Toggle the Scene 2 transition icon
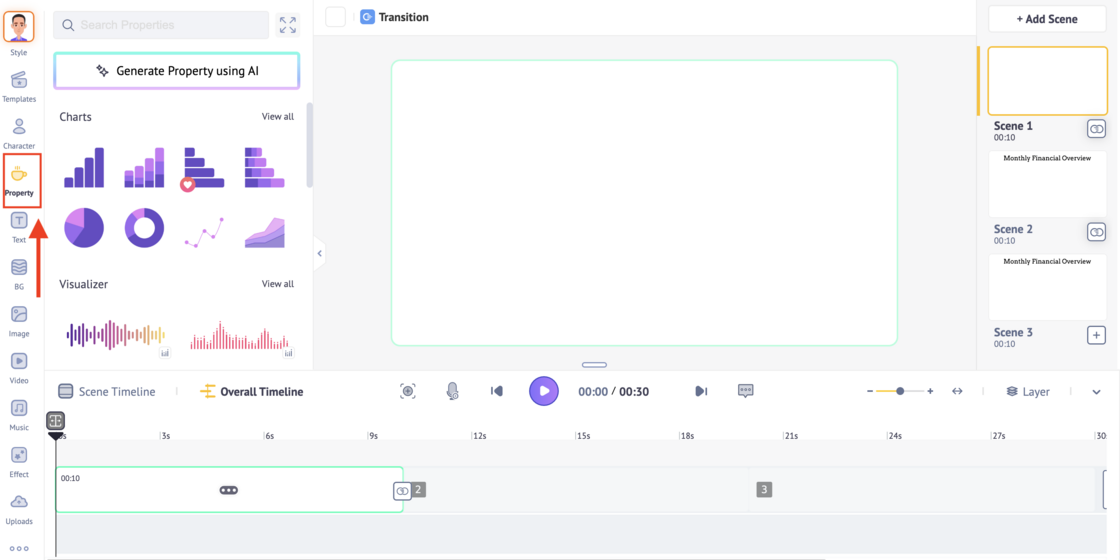 pyautogui.click(x=1096, y=232)
